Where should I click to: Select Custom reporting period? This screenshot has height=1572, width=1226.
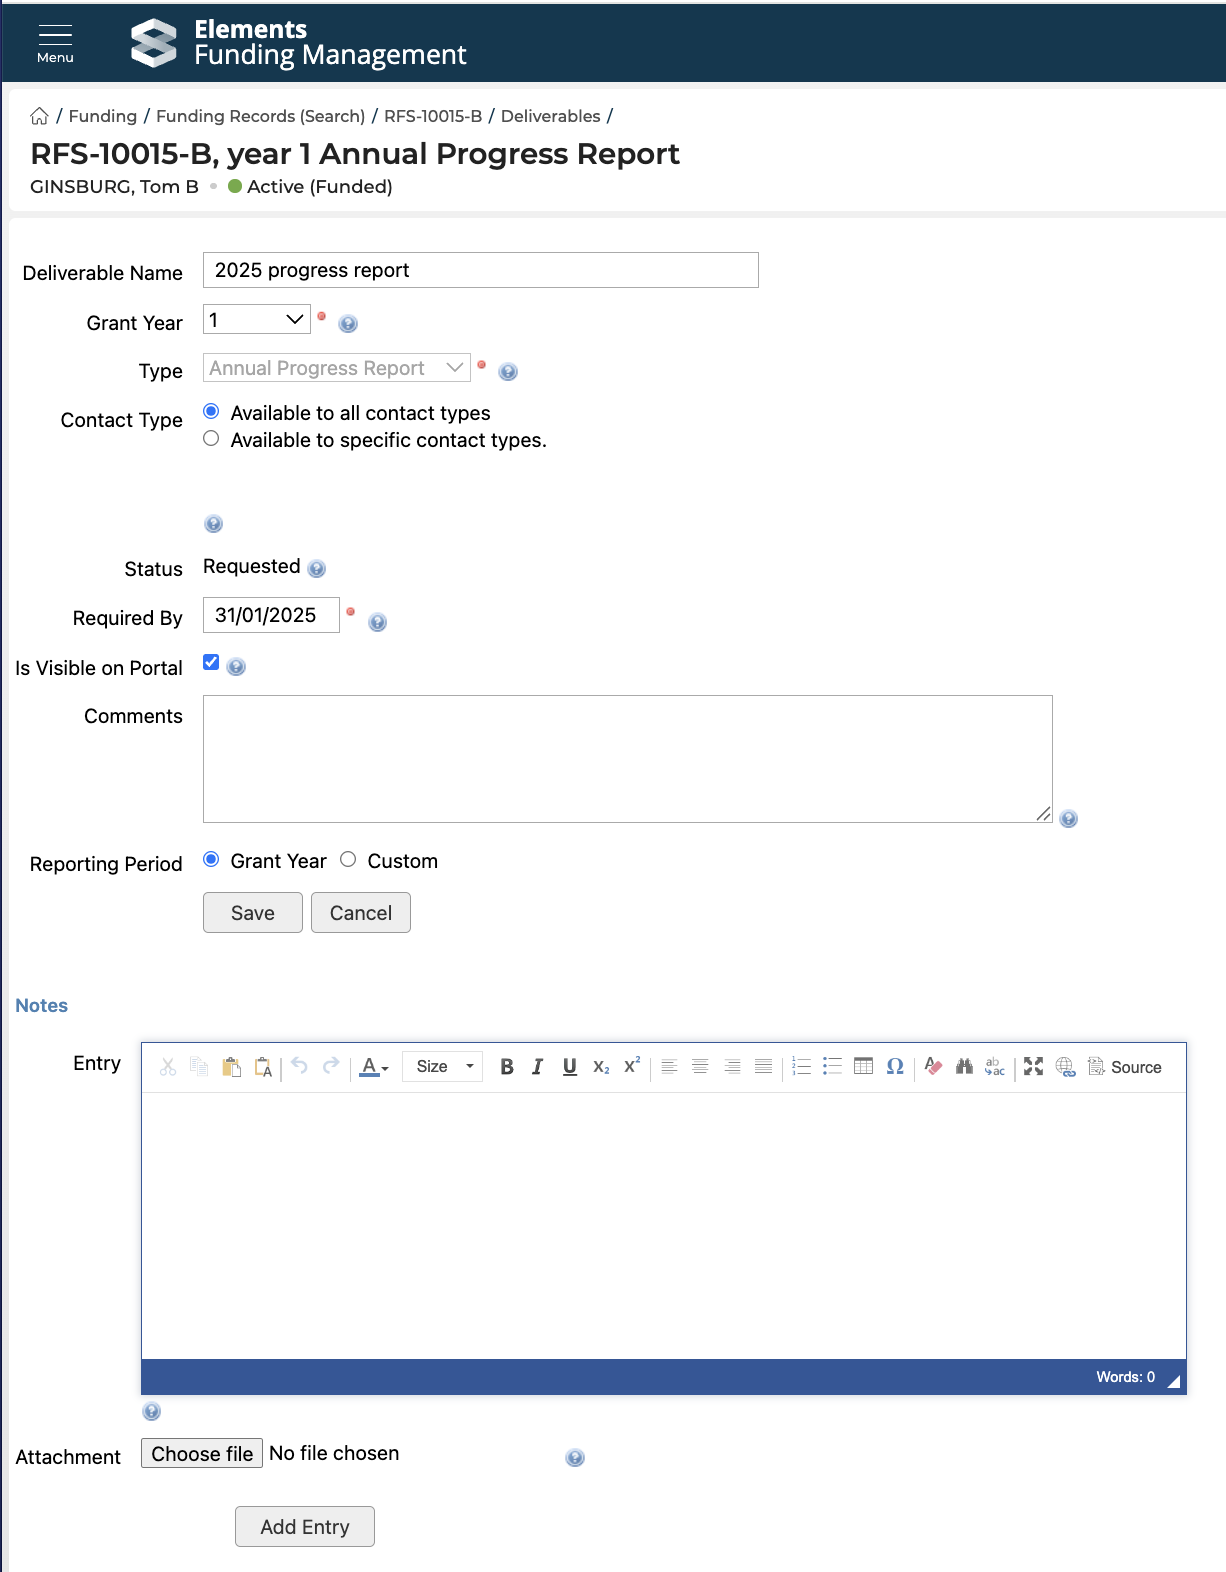(x=348, y=860)
